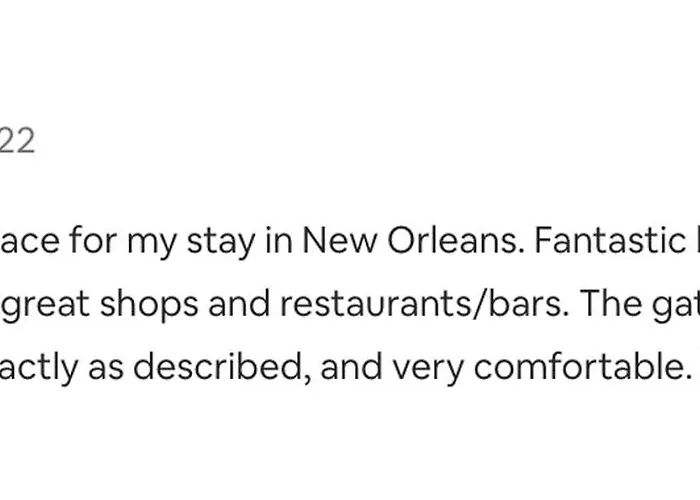
Task: Click the word "stay" in first line
Action: point(221,242)
